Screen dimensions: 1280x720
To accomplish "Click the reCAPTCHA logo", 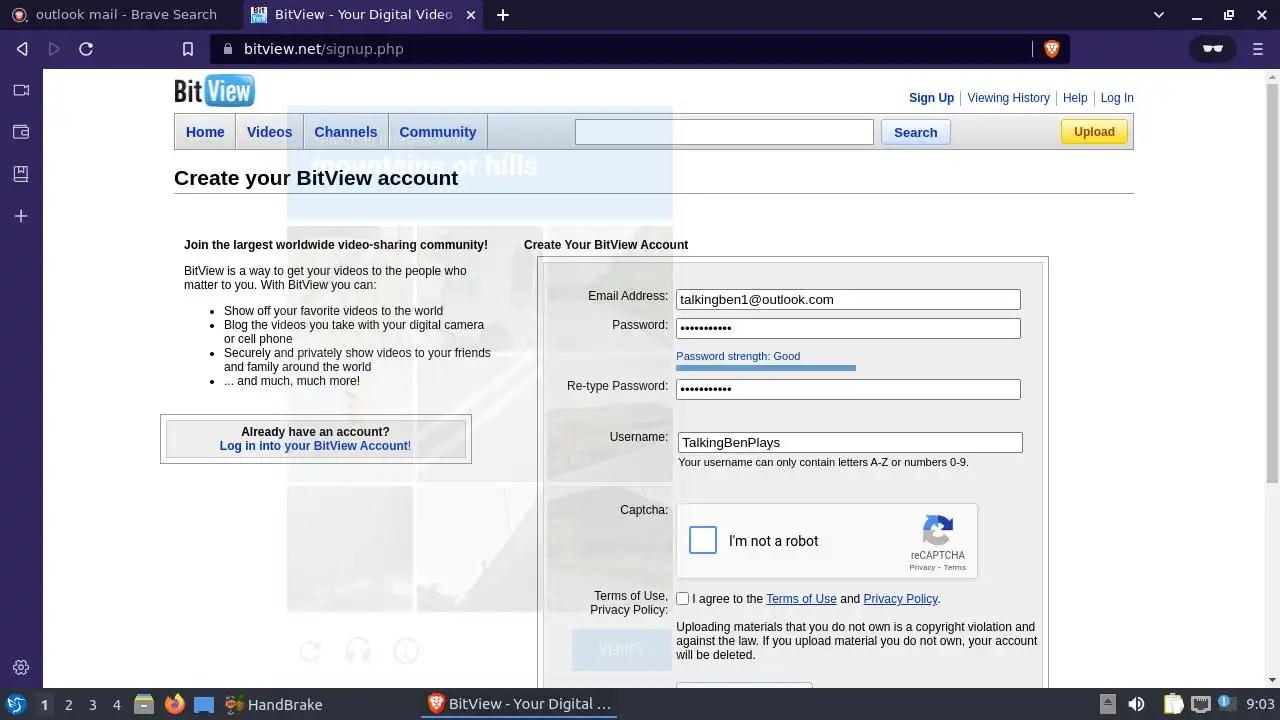I will 937,530.
